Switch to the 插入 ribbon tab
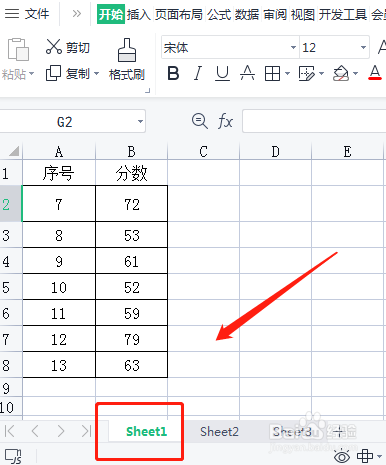Screen dimensions: 386x465 click(x=139, y=14)
